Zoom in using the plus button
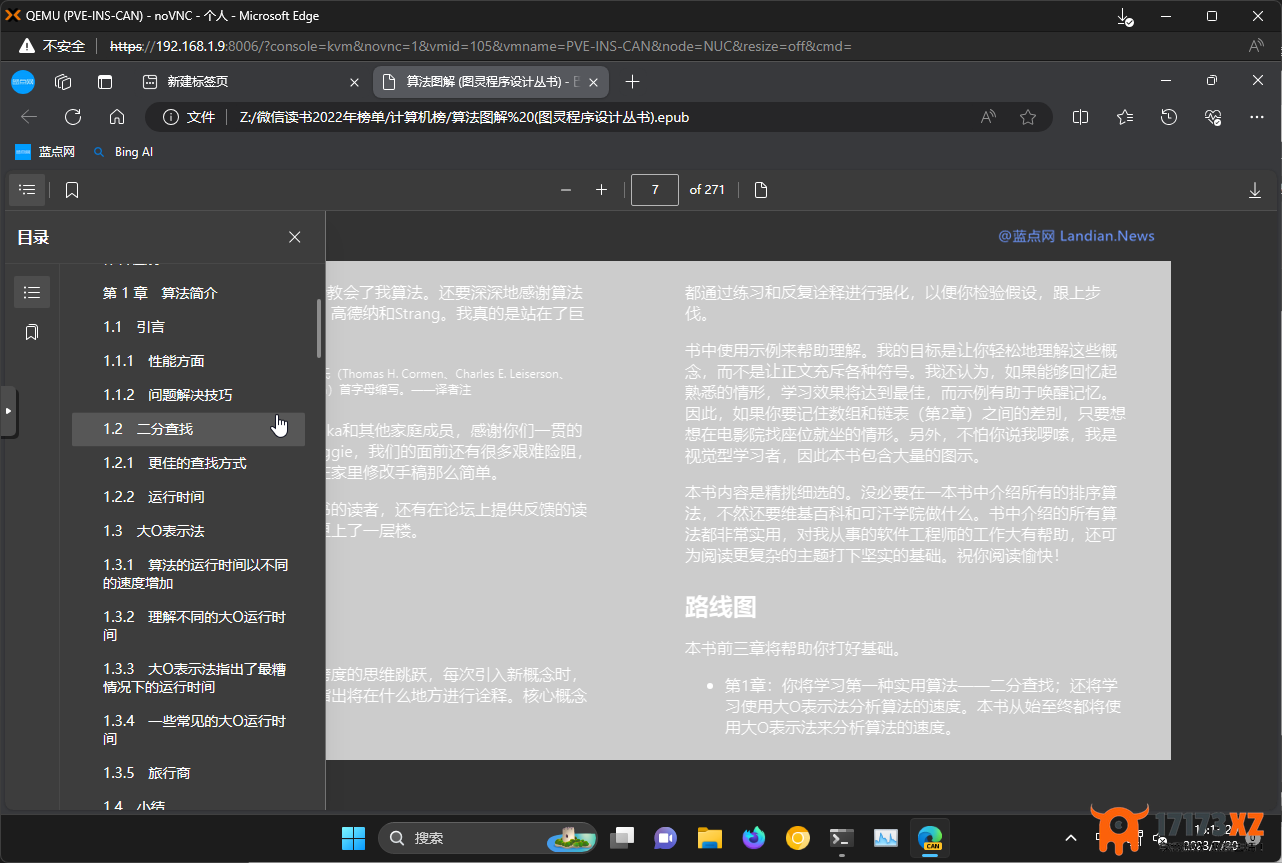 coord(601,190)
